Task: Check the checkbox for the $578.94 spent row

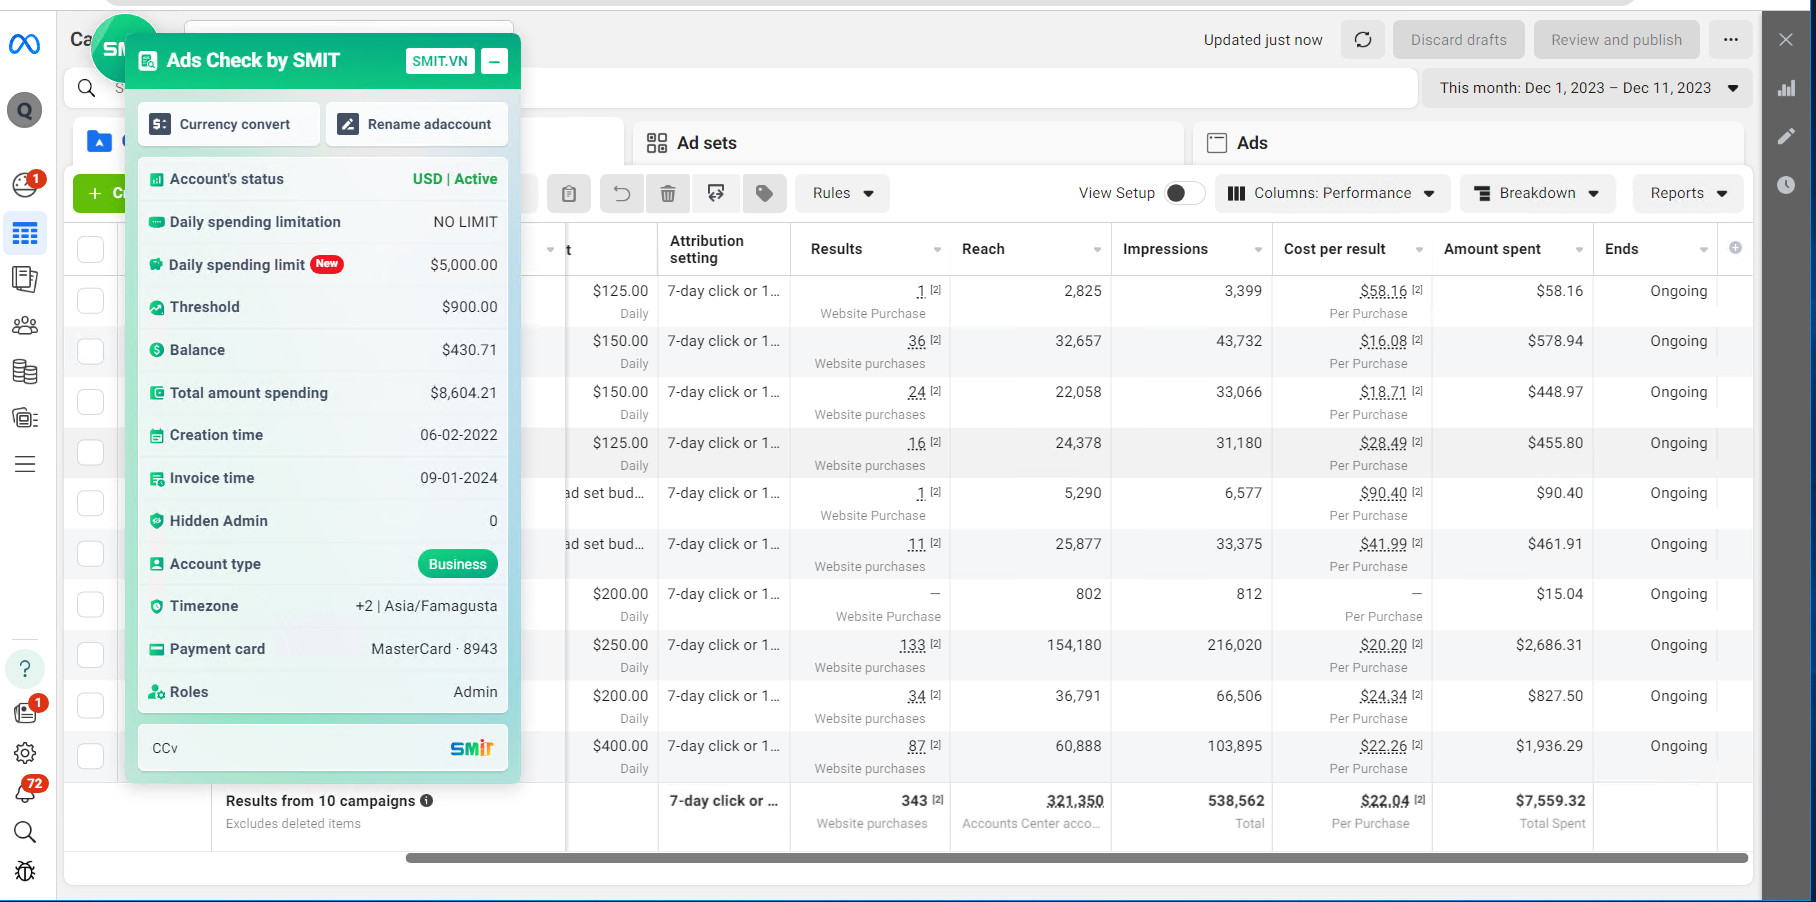Action: point(90,351)
